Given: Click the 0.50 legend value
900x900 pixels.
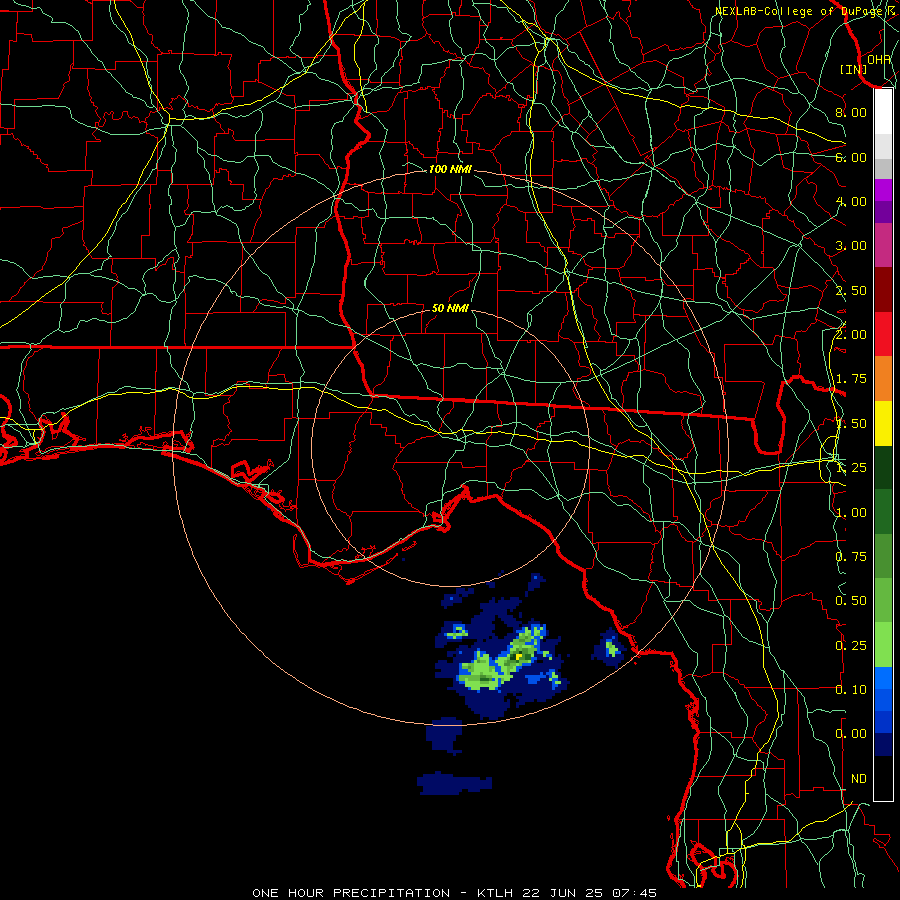Looking at the screenshot, I should pyautogui.click(x=851, y=601).
